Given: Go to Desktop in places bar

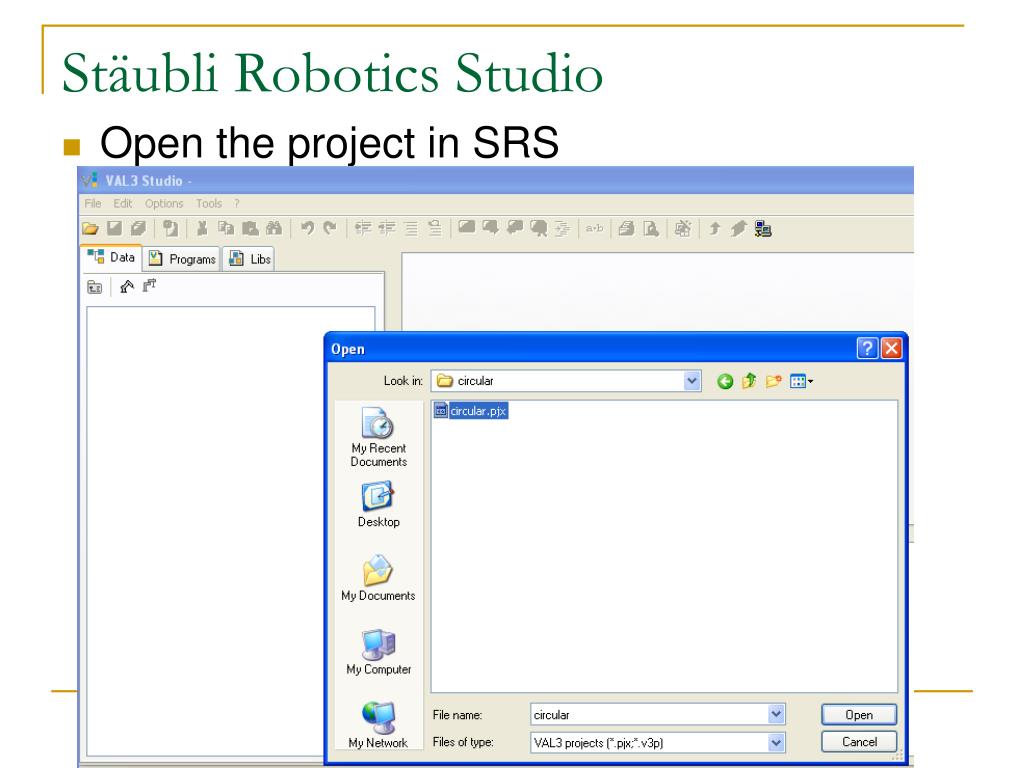Looking at the screenshot, I should click(378, 505).
